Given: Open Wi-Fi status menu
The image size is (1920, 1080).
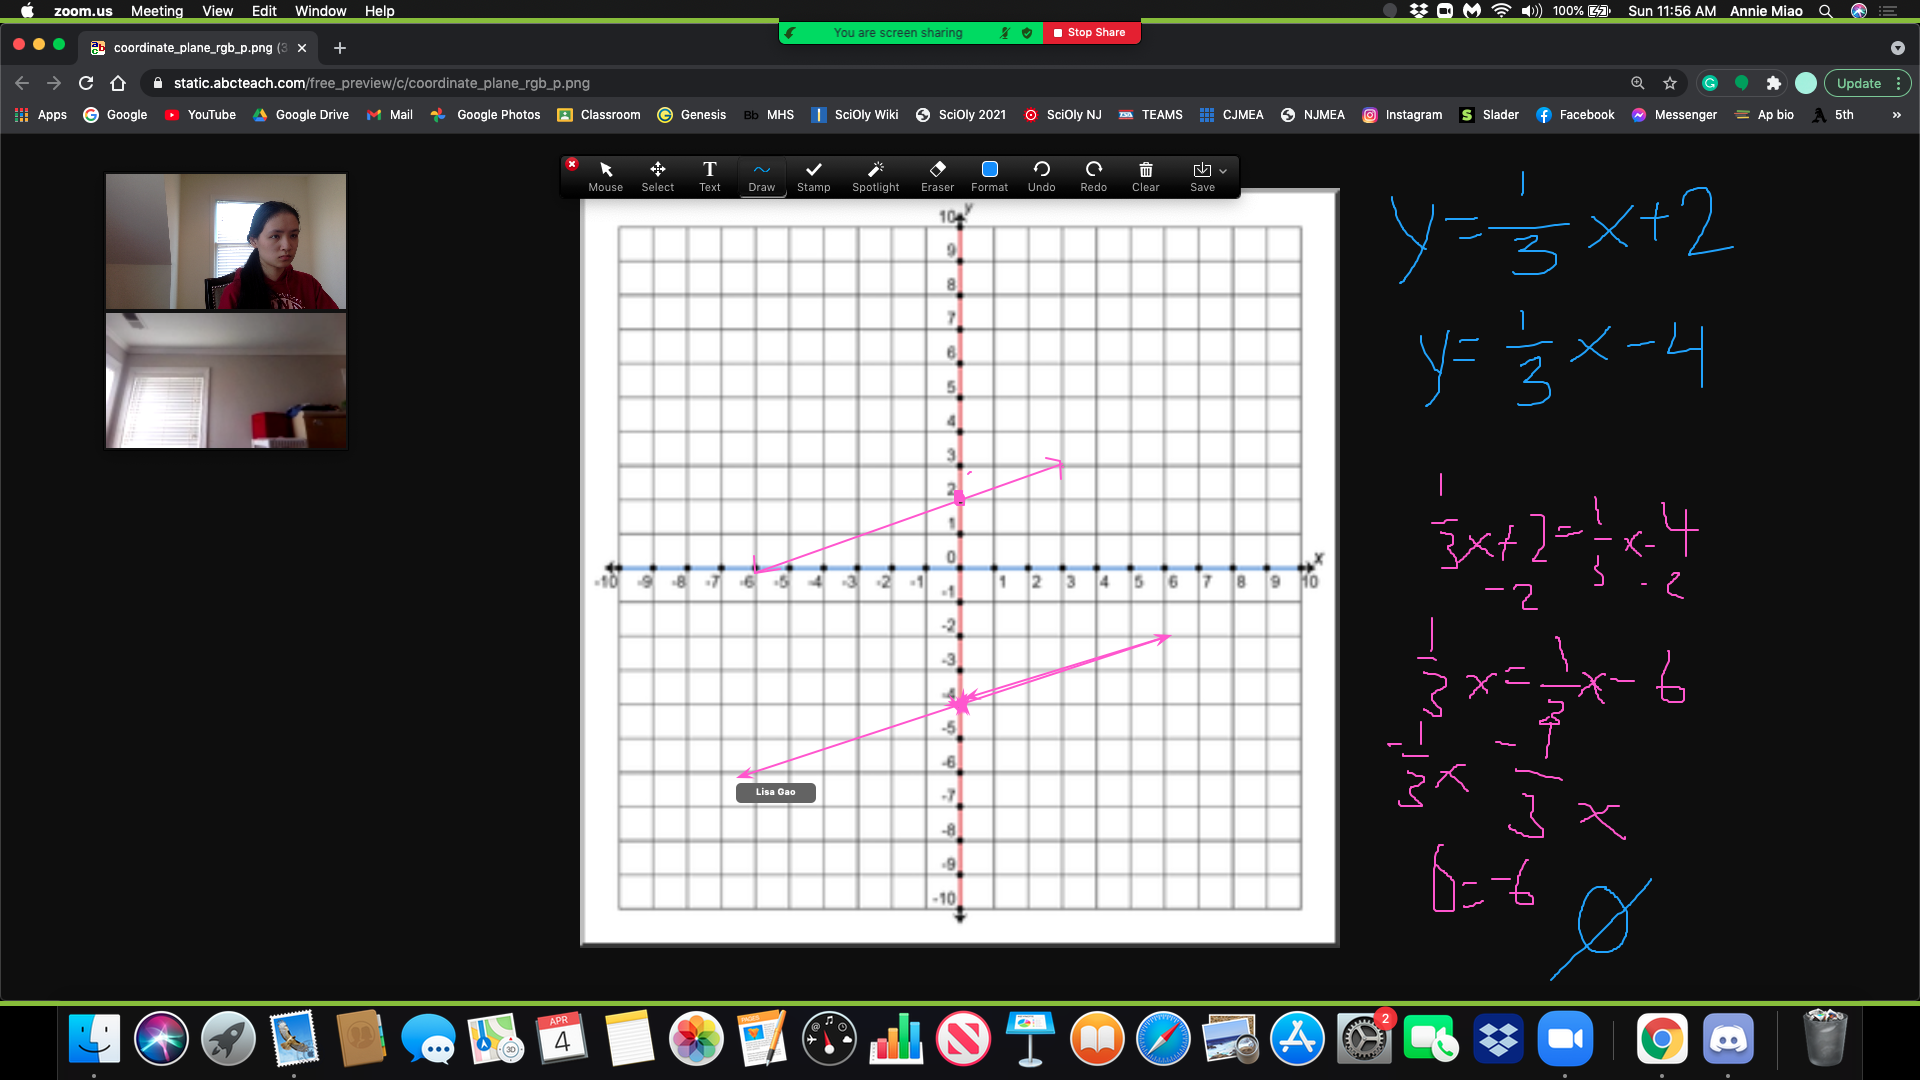Looking at the screenshot, I should [x=1501, y=11].
